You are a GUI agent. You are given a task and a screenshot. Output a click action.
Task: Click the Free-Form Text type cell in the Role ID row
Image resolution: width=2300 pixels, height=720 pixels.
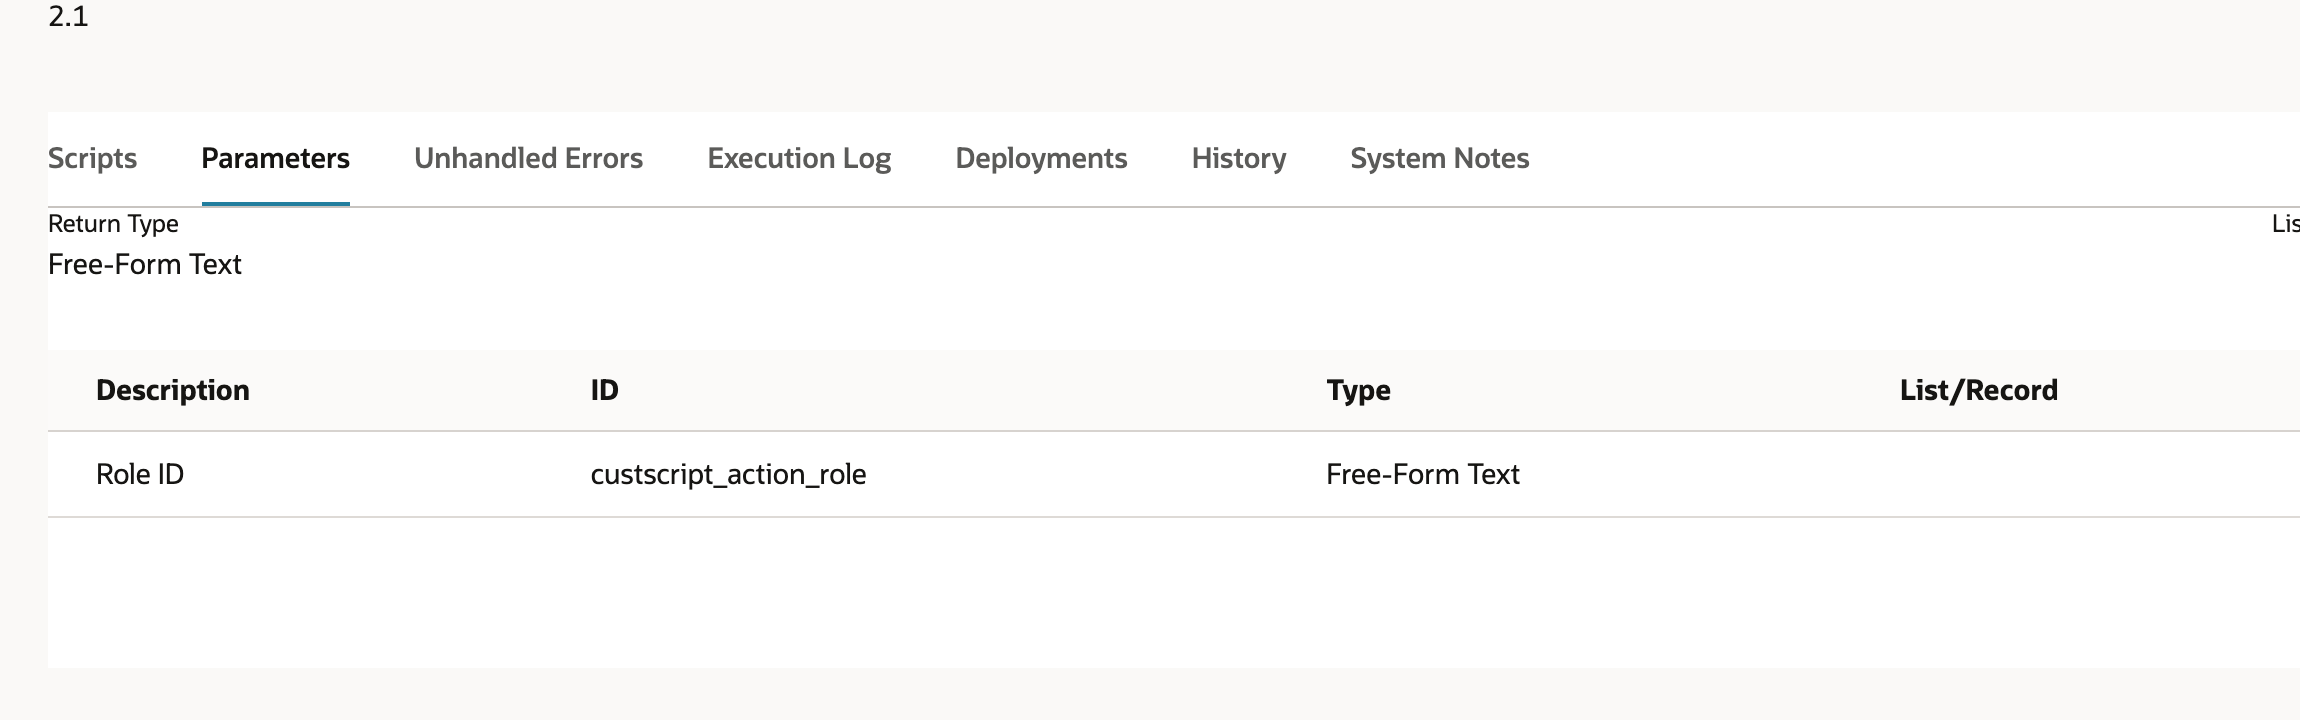[x=1423, y=474]
